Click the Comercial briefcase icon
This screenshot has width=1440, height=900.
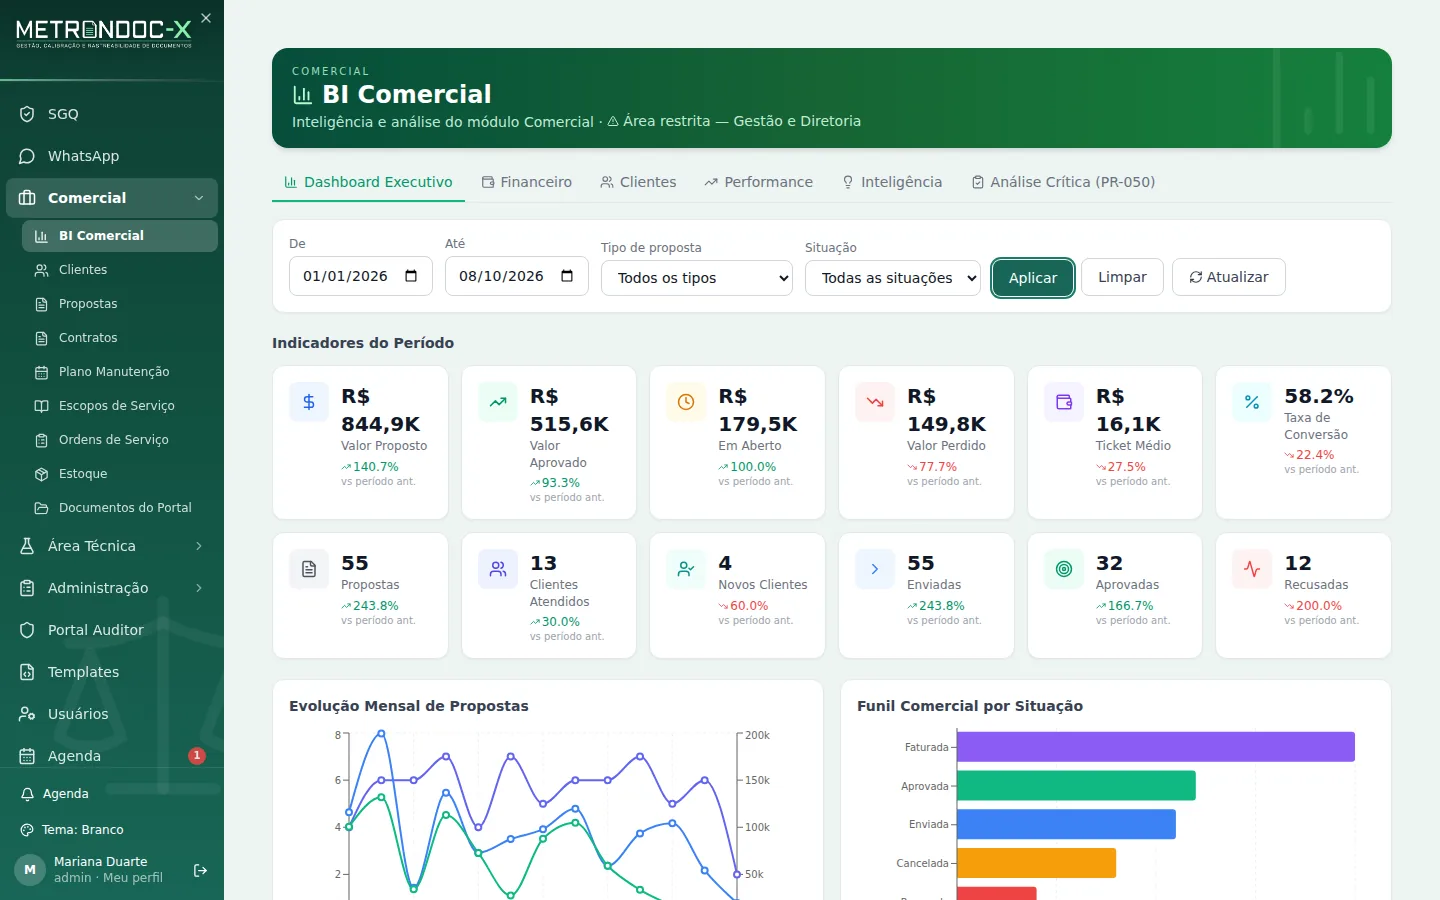click(27, 198)
